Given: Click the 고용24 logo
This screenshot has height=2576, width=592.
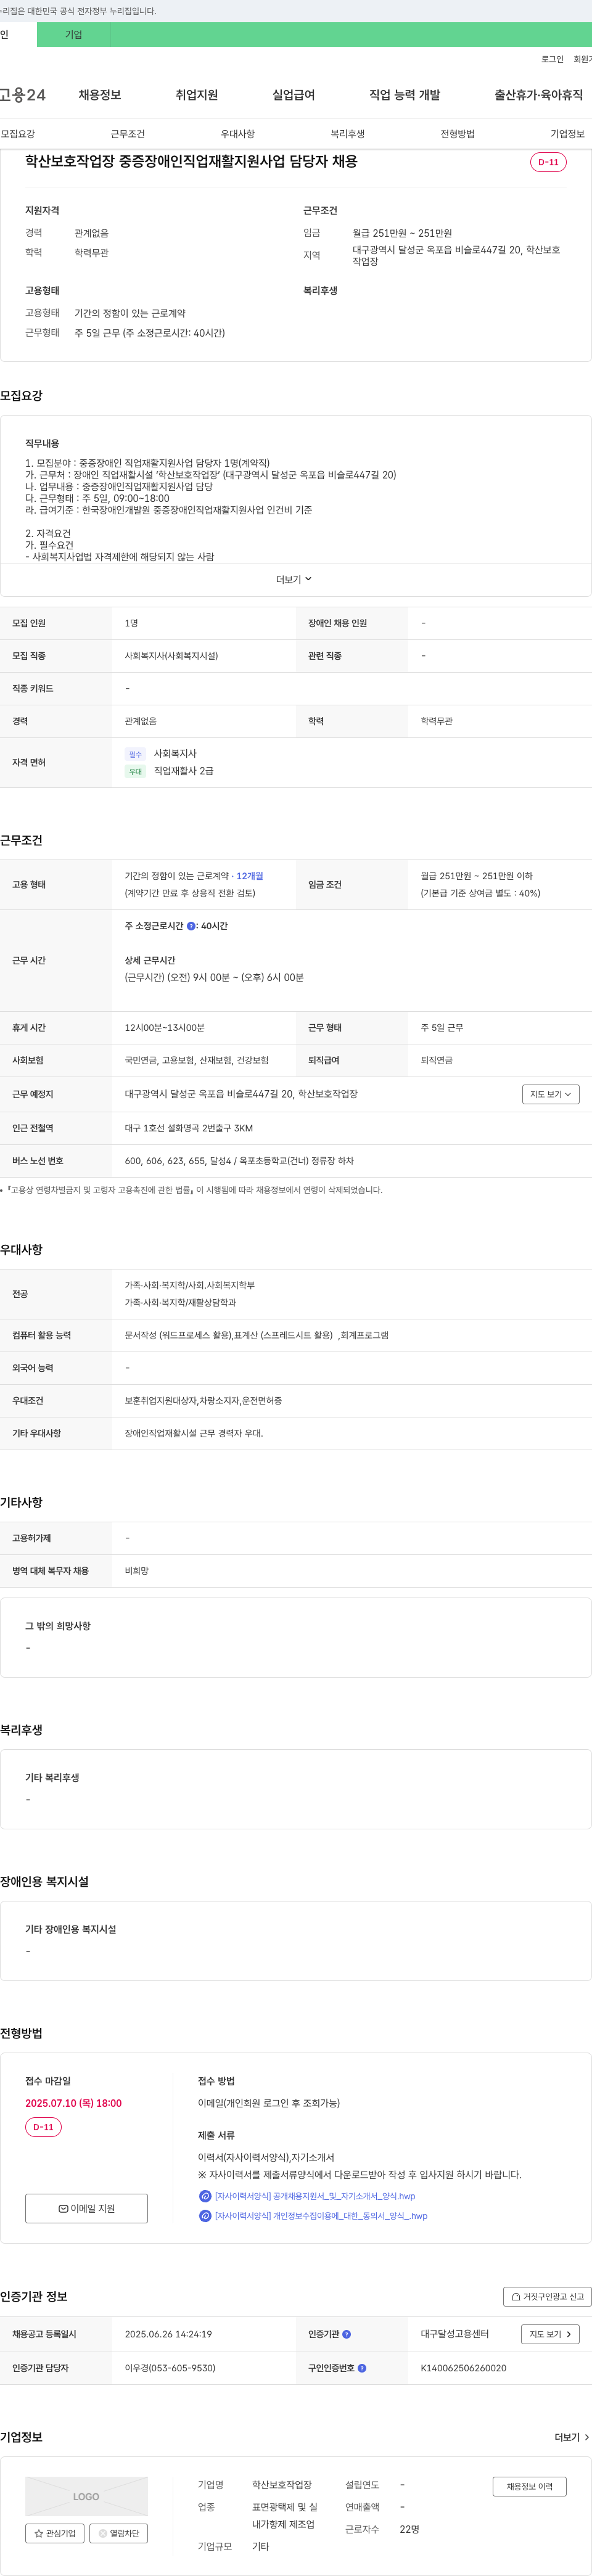Looking at the screenshot, I should tap(22, 95).
